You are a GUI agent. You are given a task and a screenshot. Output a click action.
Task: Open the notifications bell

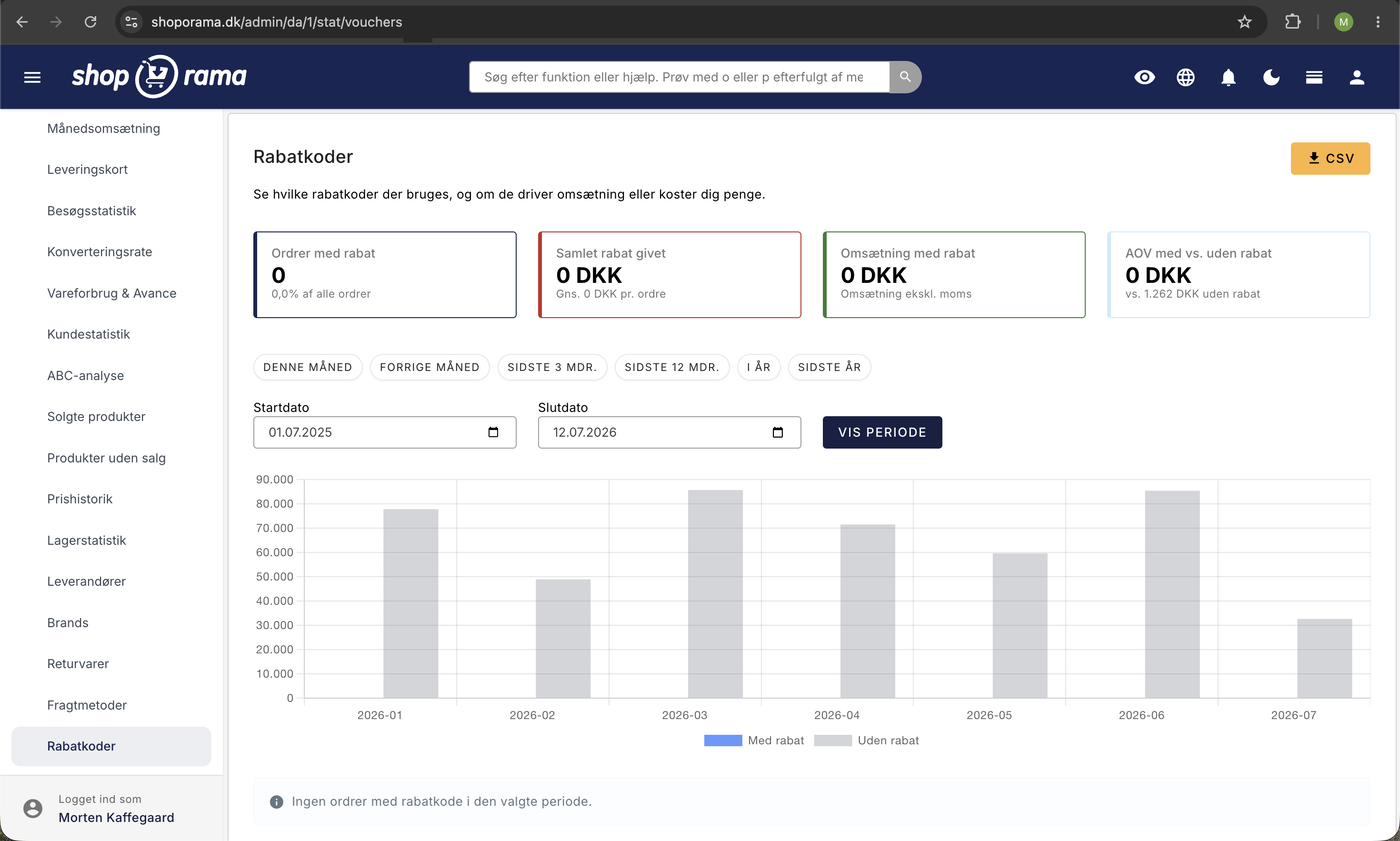[1229, 77]
